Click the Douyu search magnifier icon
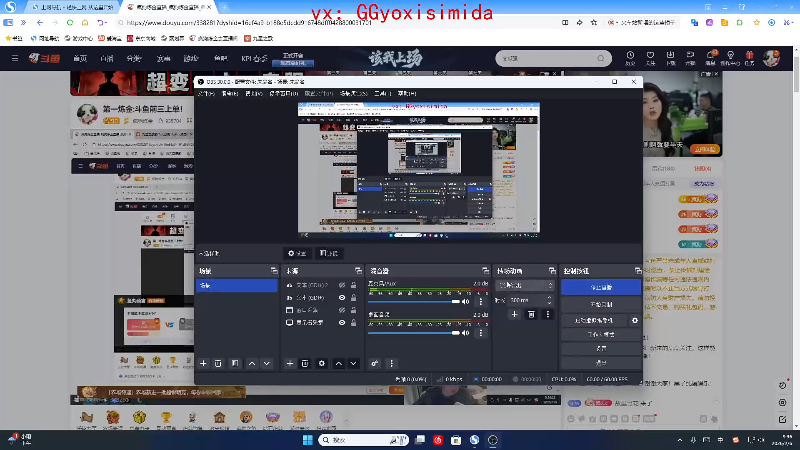This screenshot has height=450, width=800. [x=601, y=58]
